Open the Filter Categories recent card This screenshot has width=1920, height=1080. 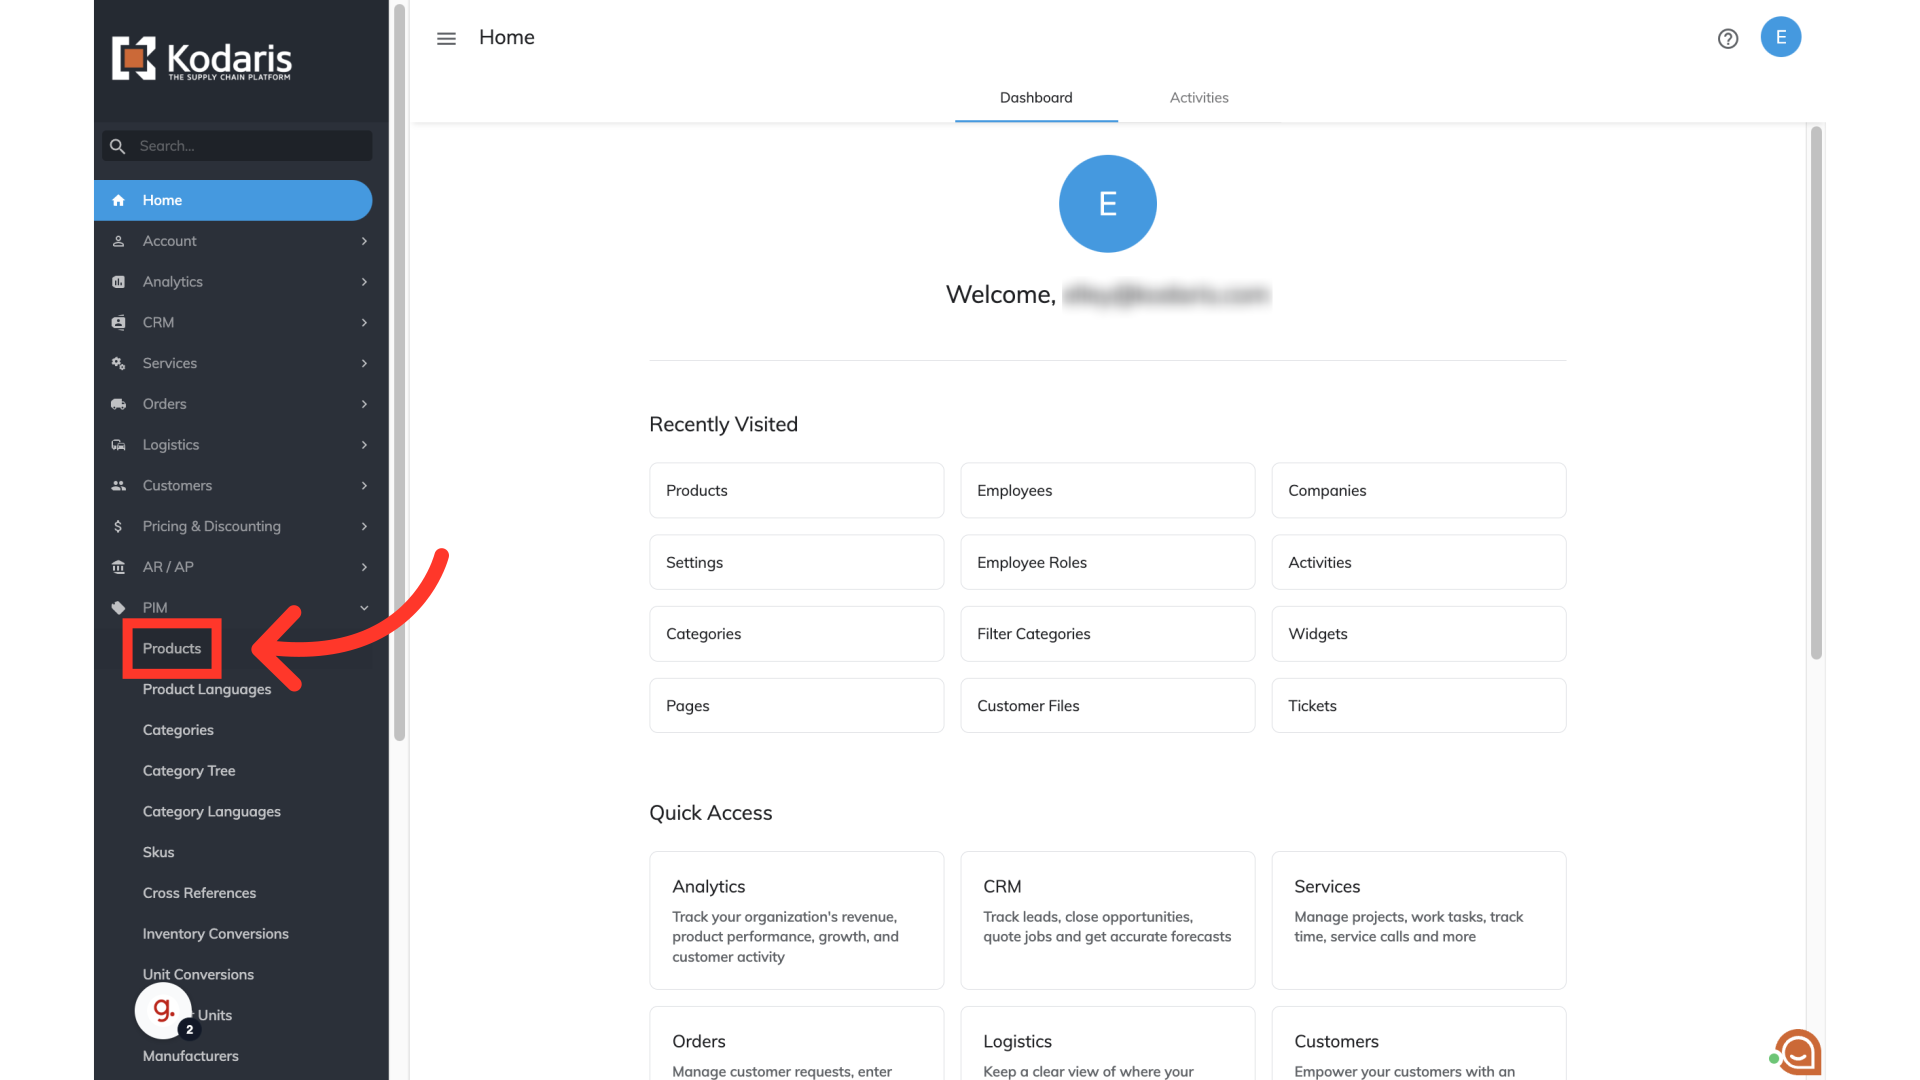(1107, 634)
